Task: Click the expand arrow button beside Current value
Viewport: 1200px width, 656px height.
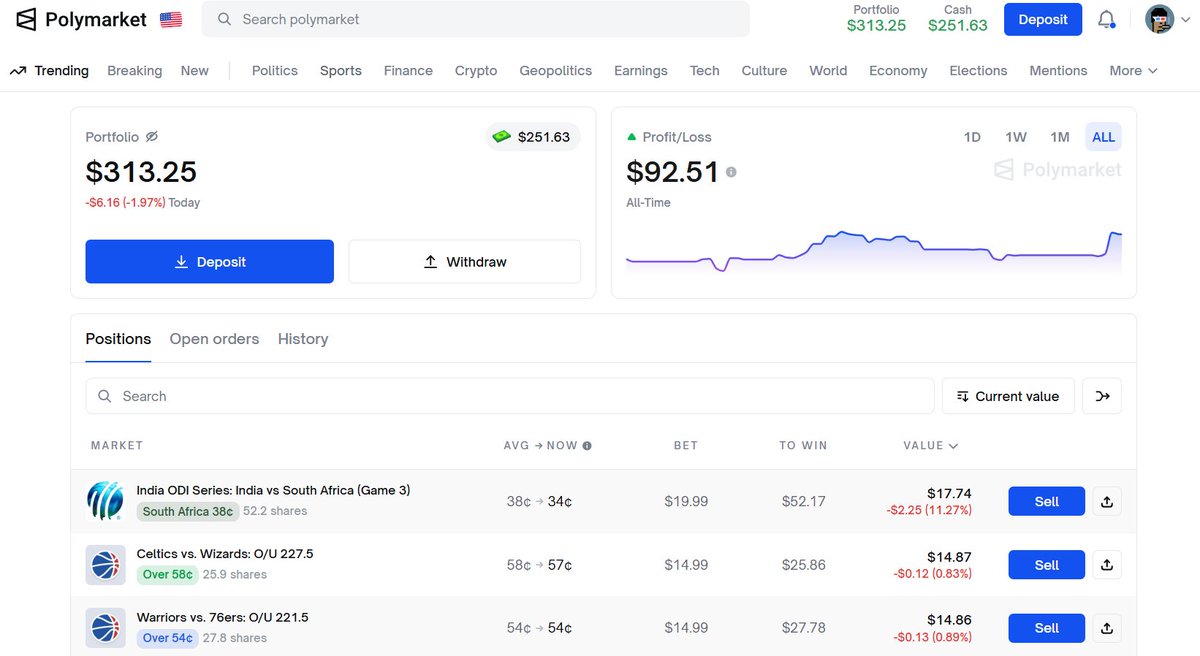Action: click(x=1102, y=396)
